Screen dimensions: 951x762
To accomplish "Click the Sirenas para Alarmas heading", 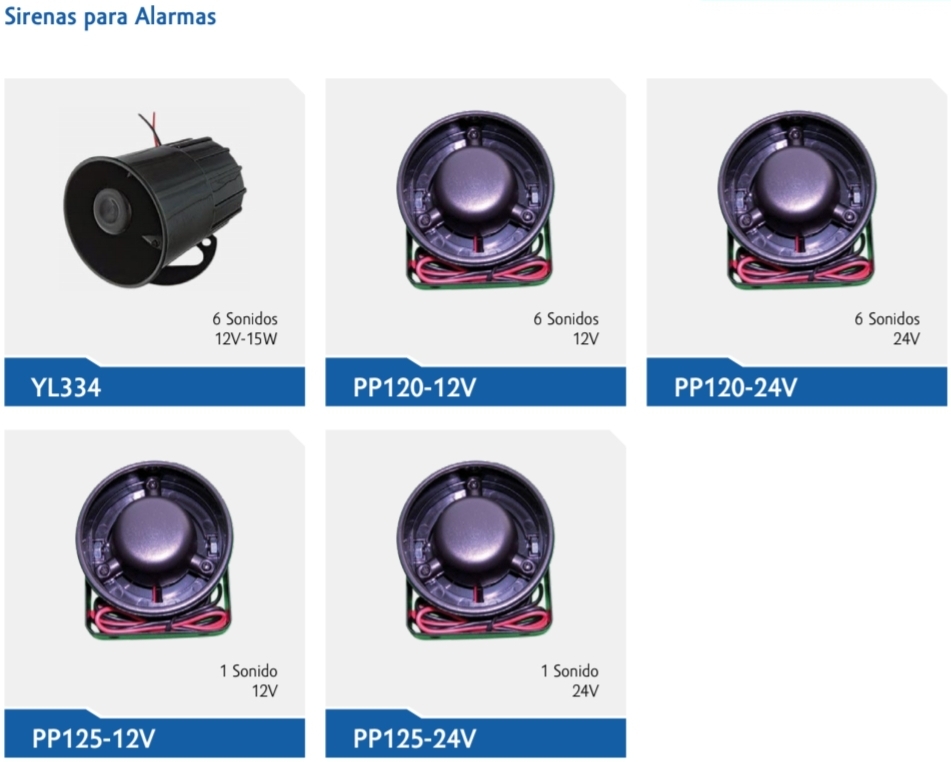I will point(110,16).
